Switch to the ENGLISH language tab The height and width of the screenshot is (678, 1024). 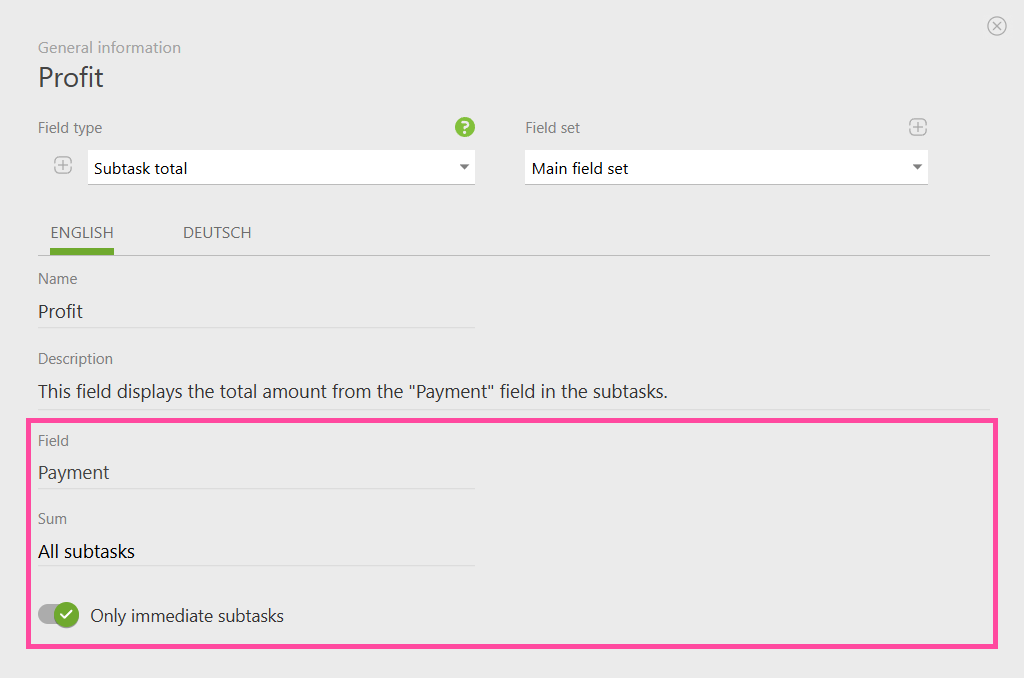tap(82, 233)
